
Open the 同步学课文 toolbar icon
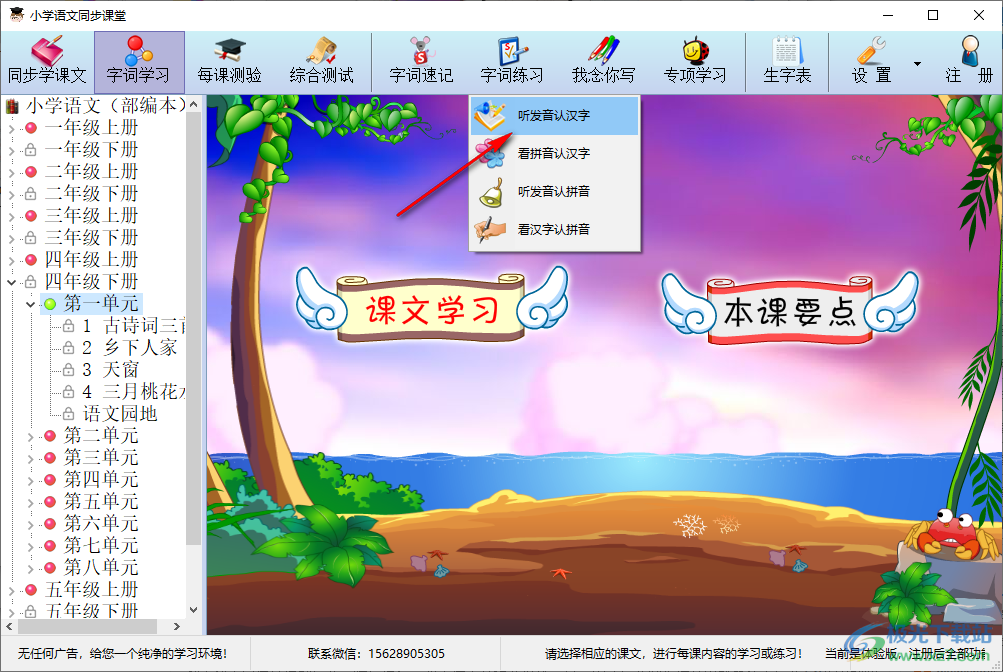[44, 60]
